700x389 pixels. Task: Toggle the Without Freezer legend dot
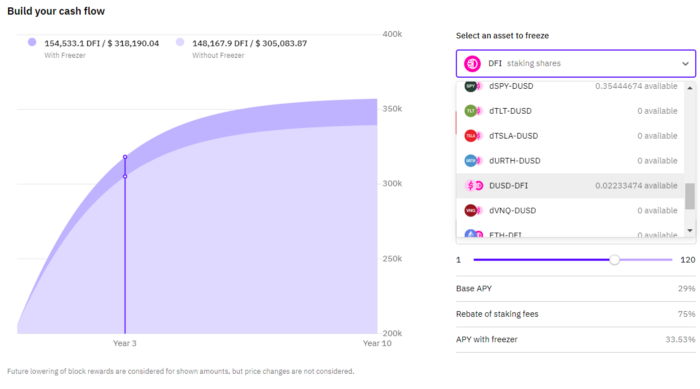coord(180,42)
